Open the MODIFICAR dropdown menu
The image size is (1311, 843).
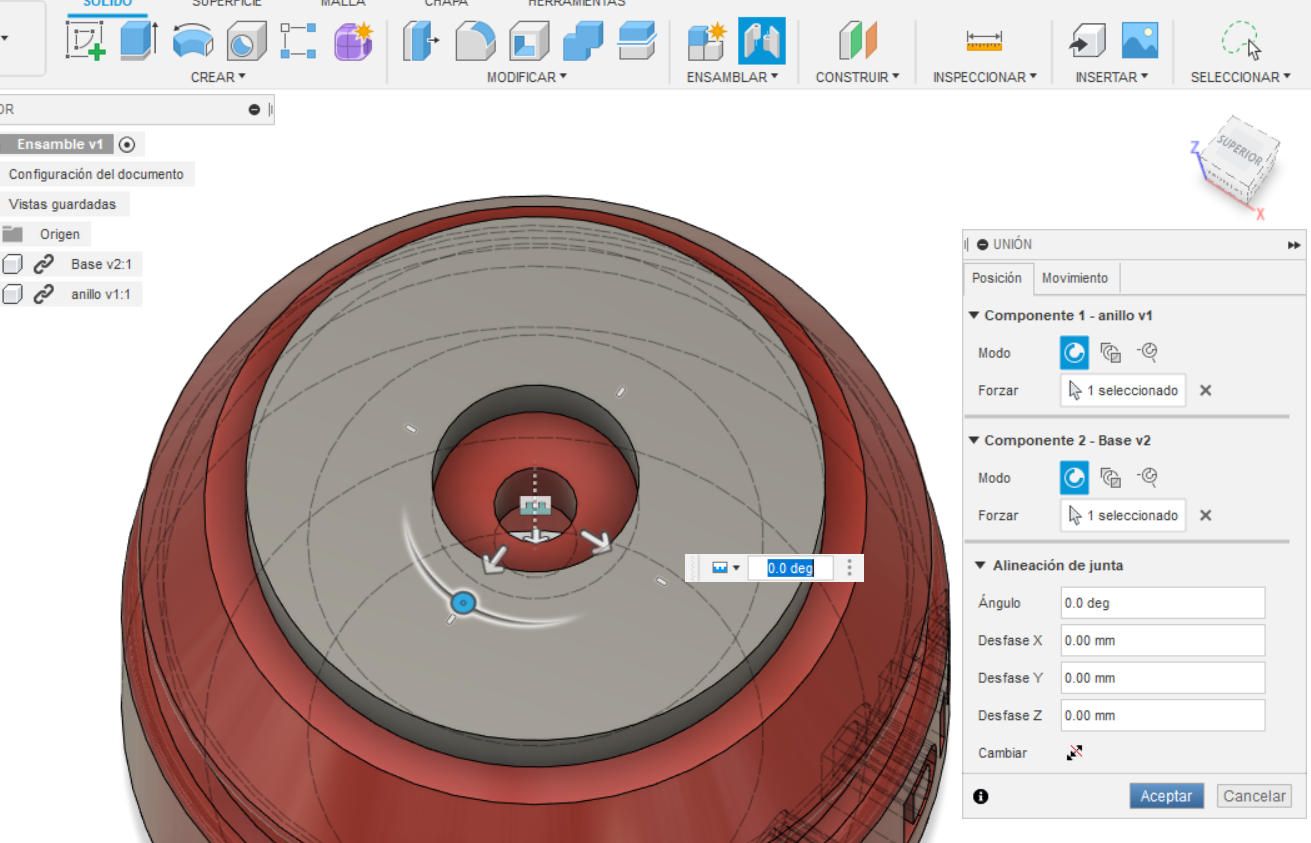pyautogui.click(x=527, y=77)
